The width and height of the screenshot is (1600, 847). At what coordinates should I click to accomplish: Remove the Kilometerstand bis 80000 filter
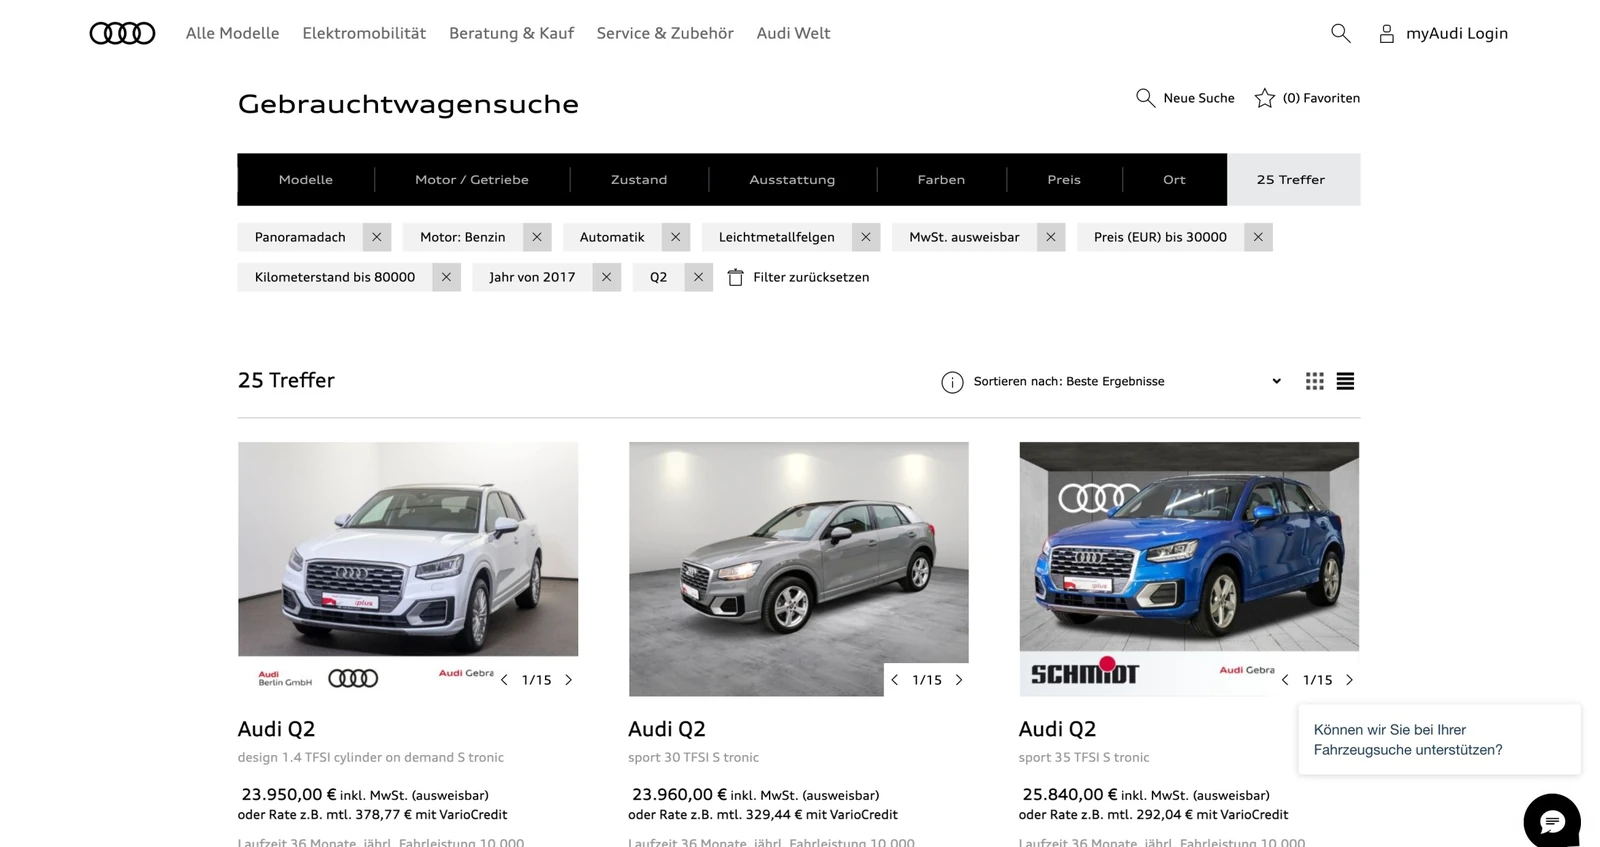pyautogui.click(x=446, y=277)
